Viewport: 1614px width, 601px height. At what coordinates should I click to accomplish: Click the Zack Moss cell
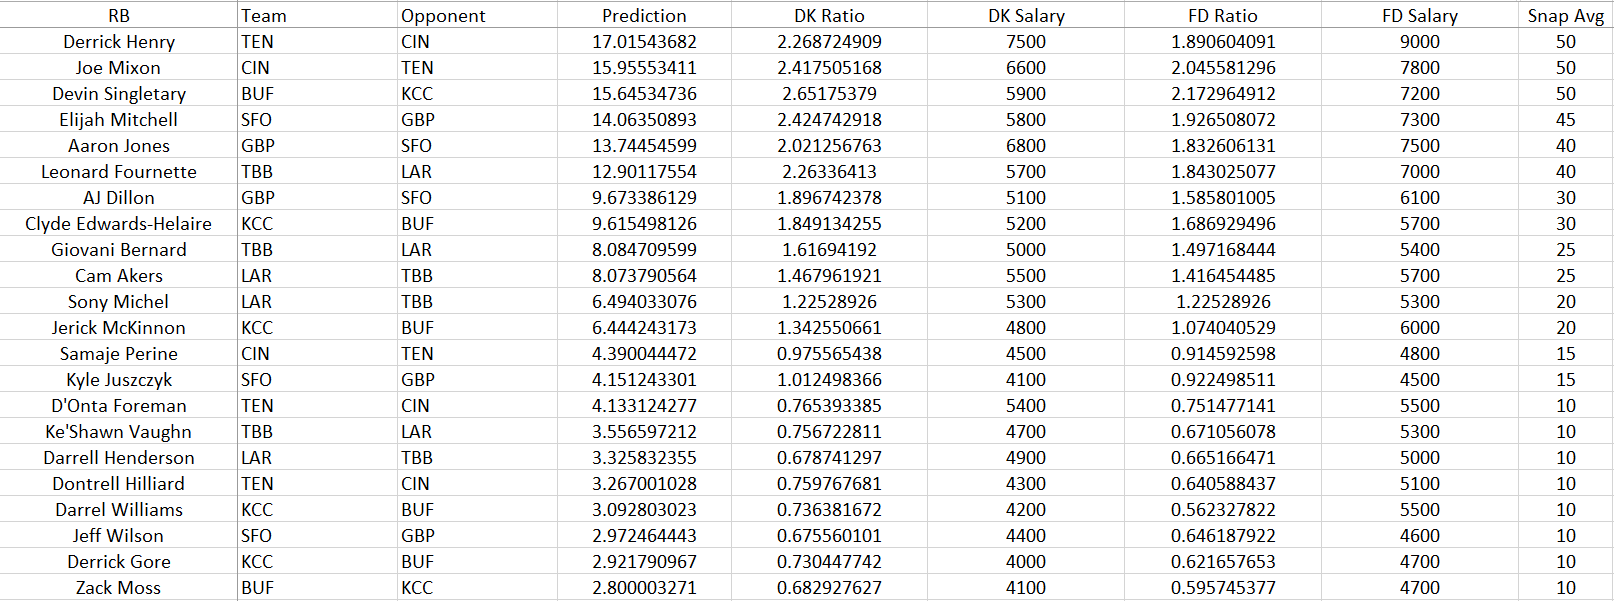pos(118,587)
